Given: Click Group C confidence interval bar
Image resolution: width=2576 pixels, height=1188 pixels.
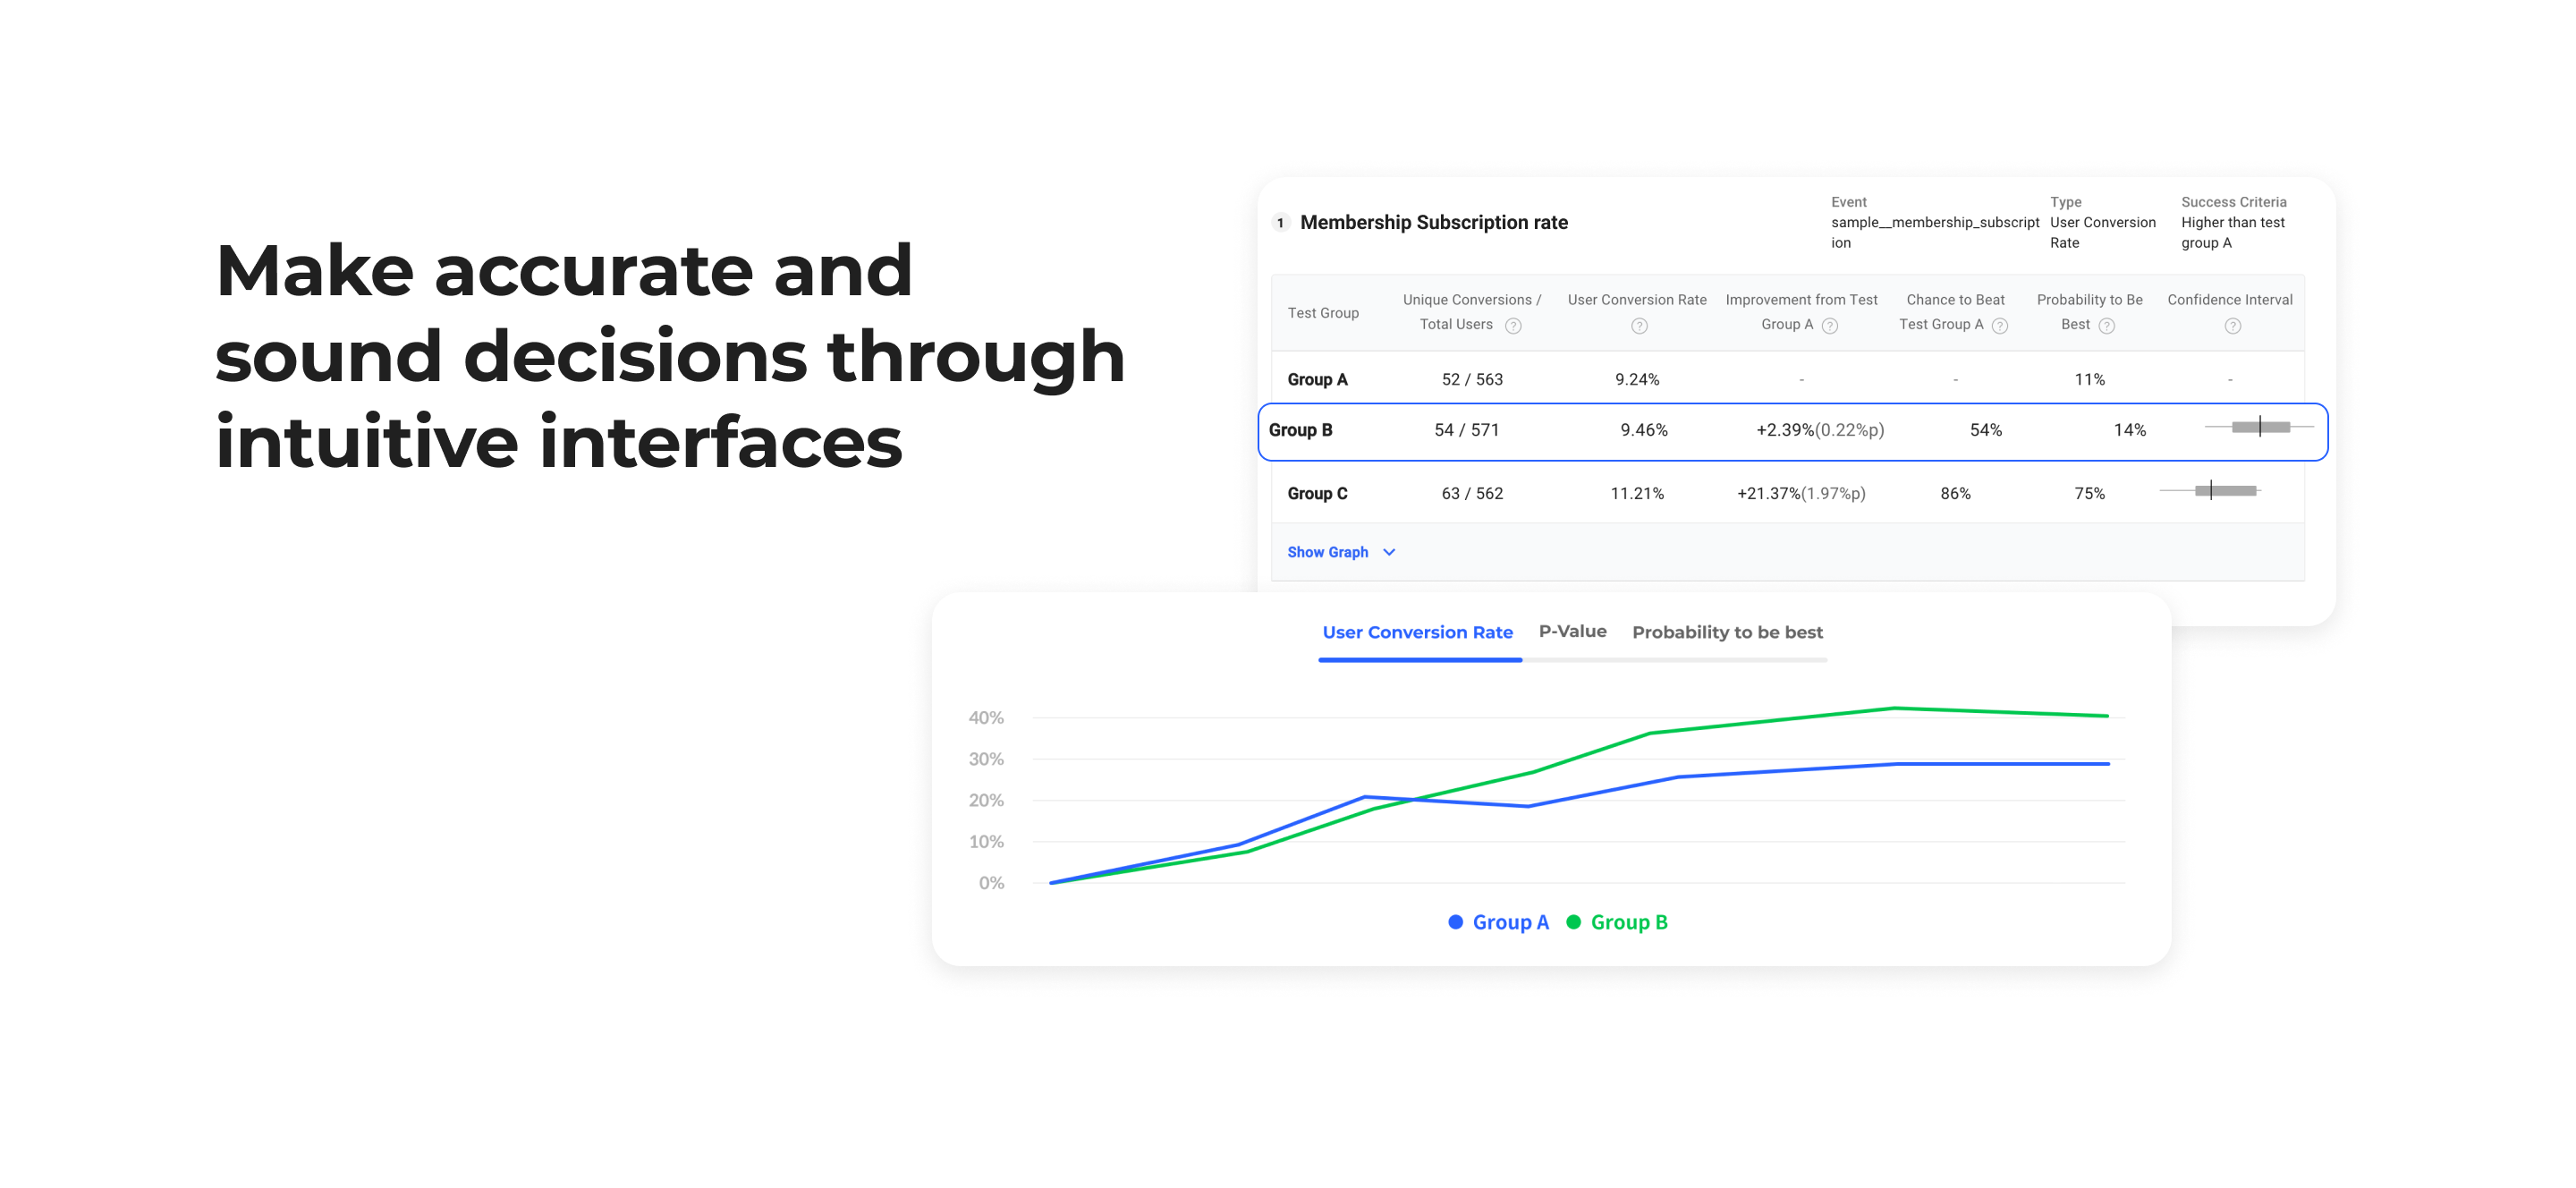Looking at the screenshot, I should click(2225, 491).
